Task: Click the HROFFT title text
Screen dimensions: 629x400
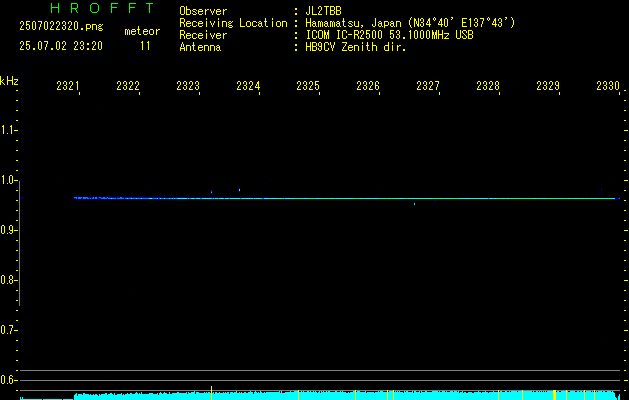Action: coord(103,8)
